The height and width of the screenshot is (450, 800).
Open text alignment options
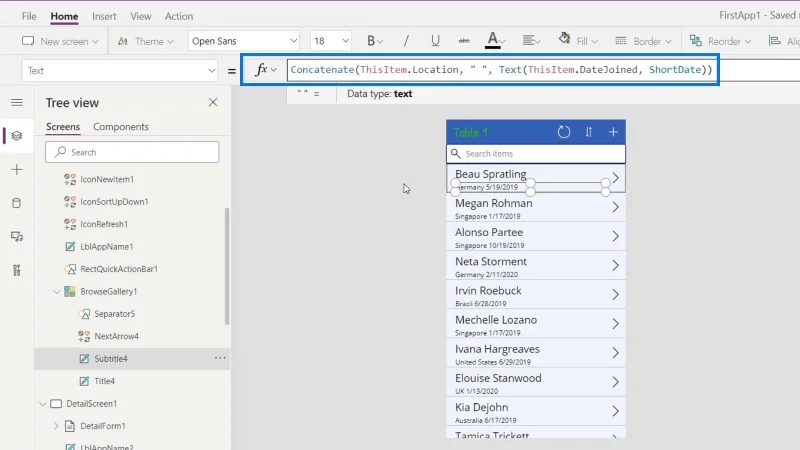(531, 41)
